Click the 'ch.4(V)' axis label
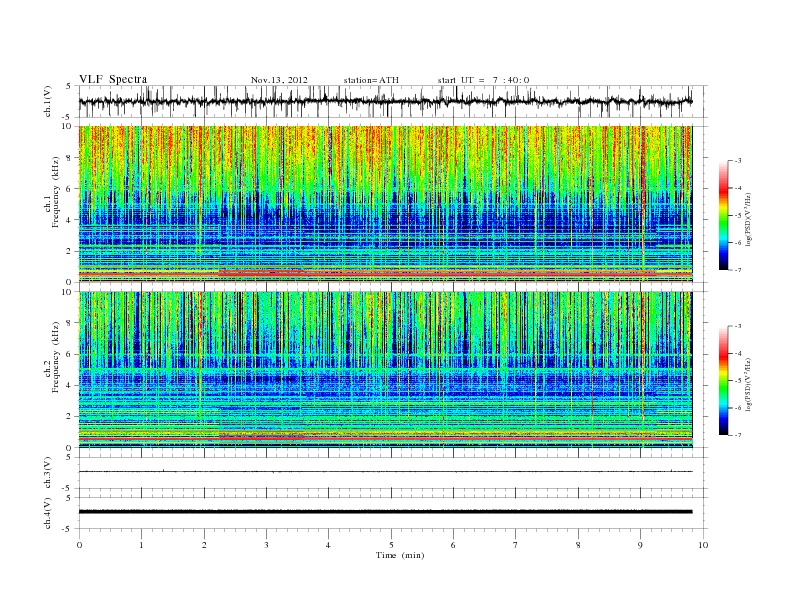The image size is (792, 612). click(48, 513)
